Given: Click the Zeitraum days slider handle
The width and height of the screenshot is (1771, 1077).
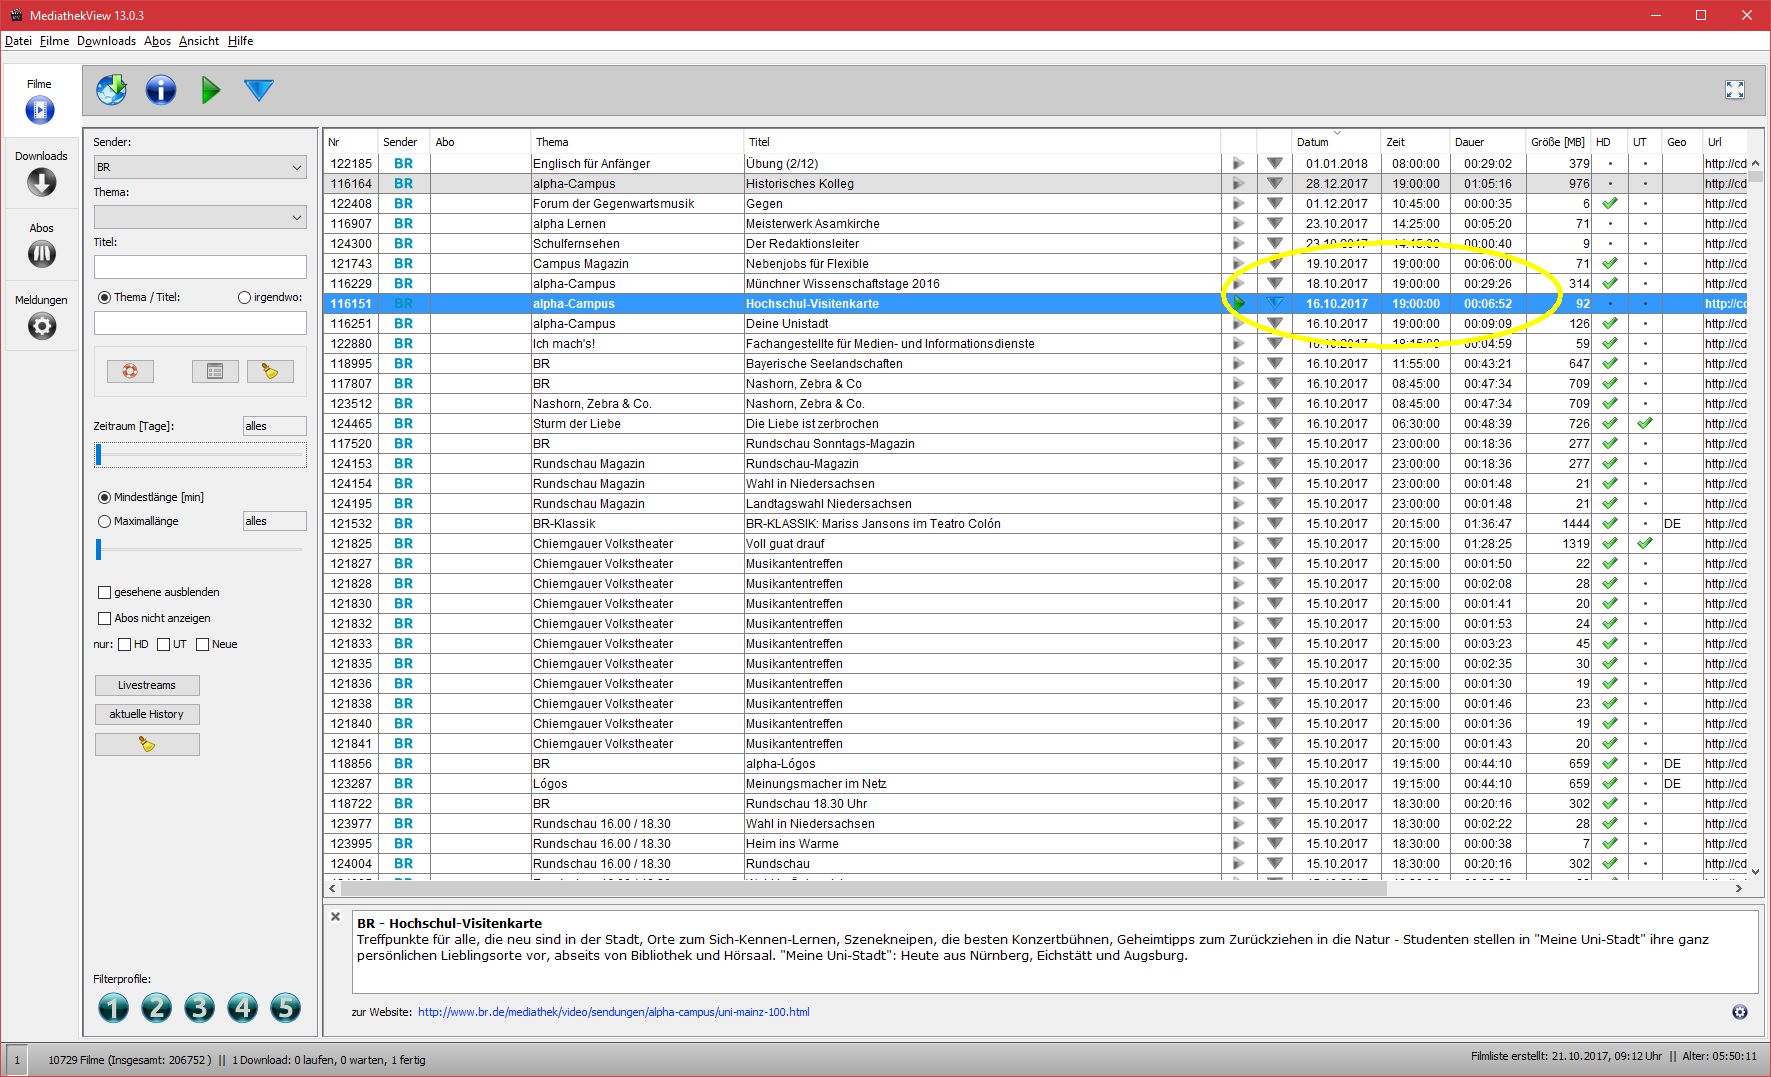Looking at the screenshot, I should 98,455.
